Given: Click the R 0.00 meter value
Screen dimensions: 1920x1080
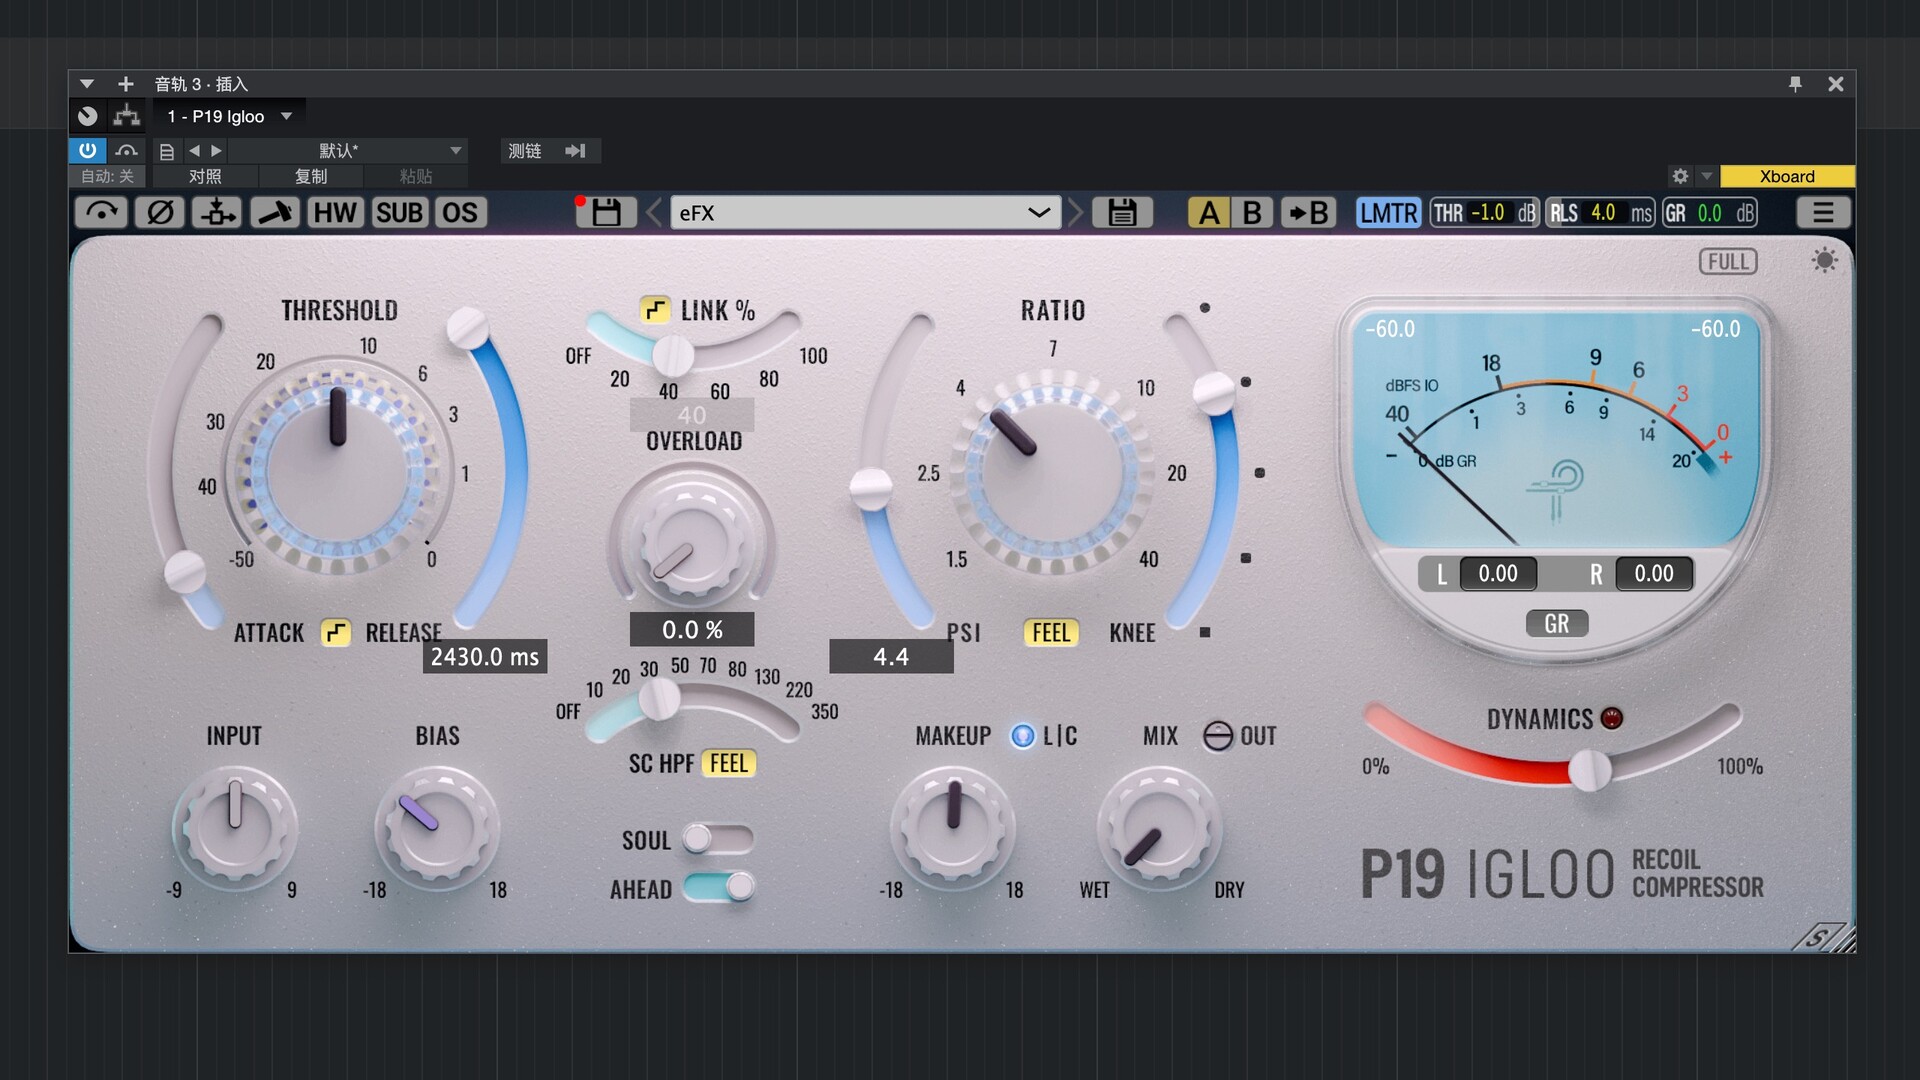Looking at the screenshot, I should (1654, 574).
